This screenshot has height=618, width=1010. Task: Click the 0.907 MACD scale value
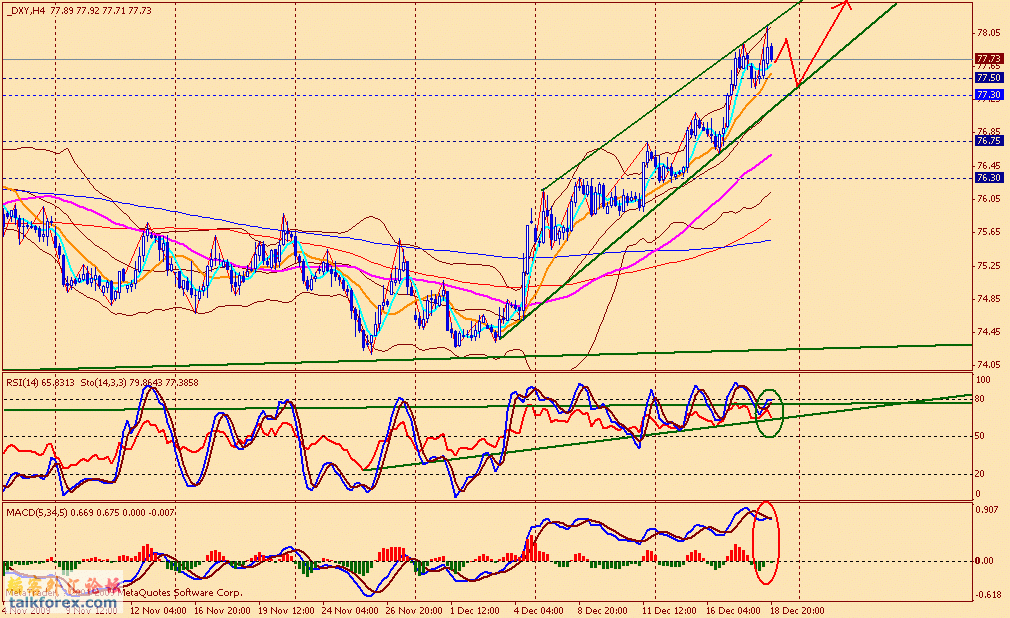[987, 509]
